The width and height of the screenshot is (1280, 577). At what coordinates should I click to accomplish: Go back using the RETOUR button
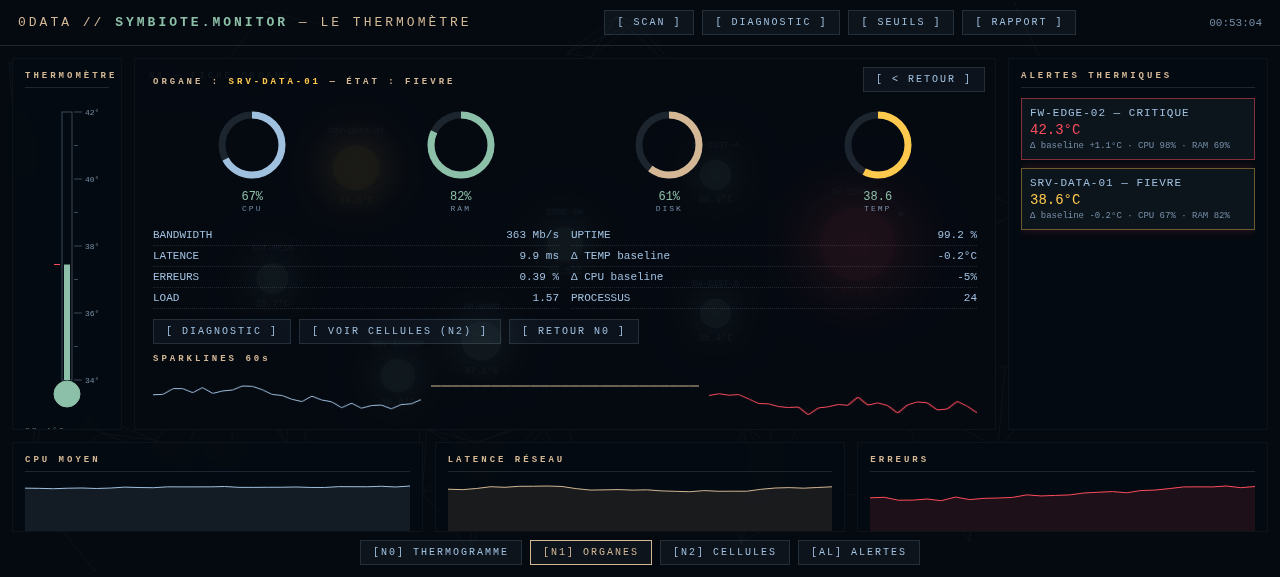coord(924,80)
